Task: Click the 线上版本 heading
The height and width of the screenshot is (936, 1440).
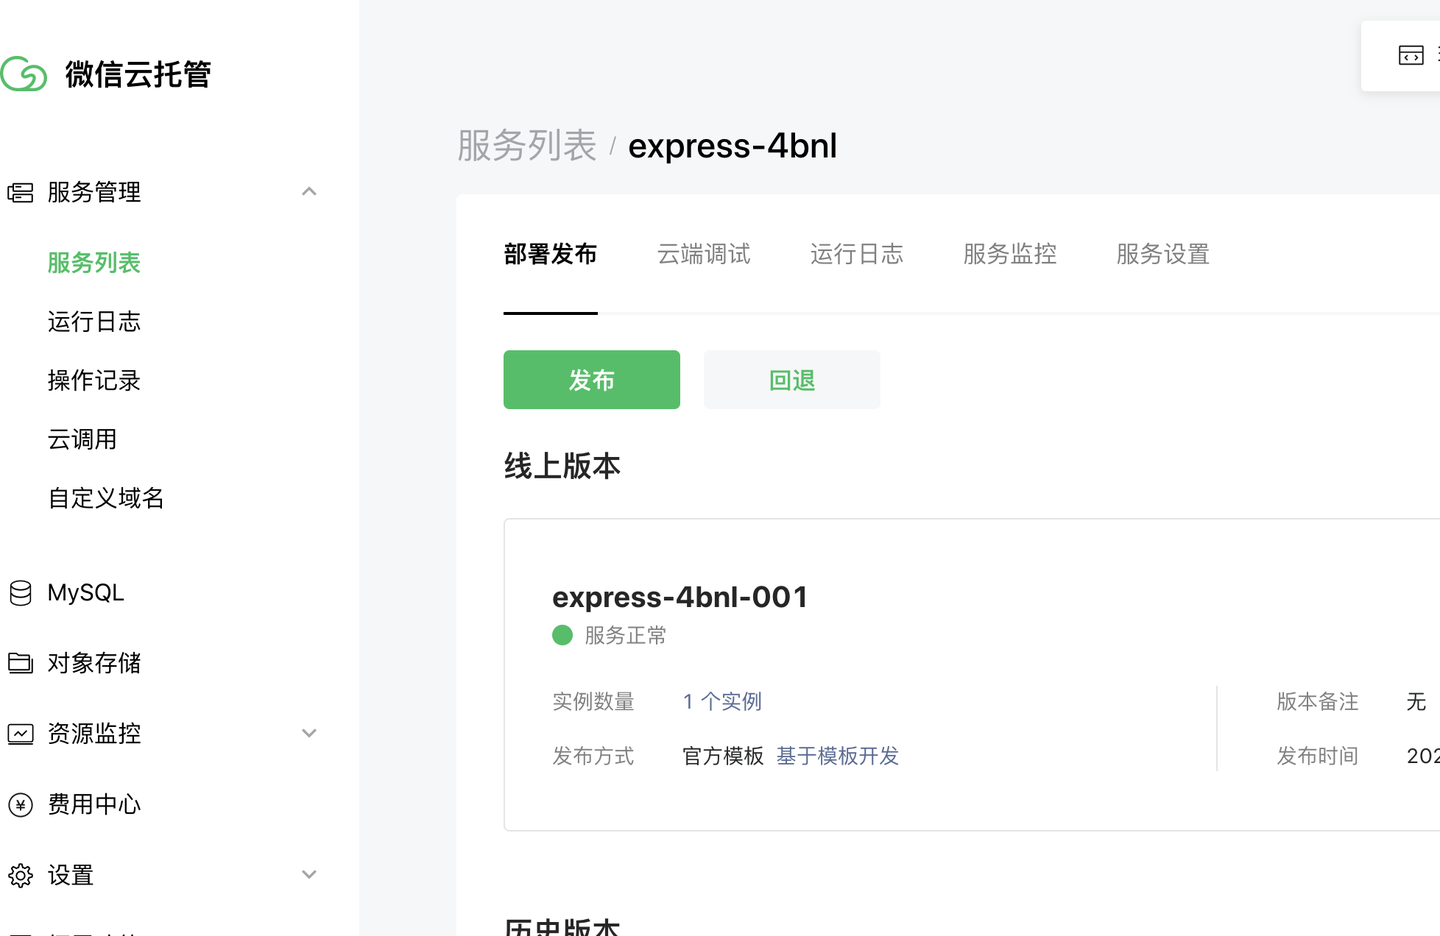Action: (x=562, y=466)
